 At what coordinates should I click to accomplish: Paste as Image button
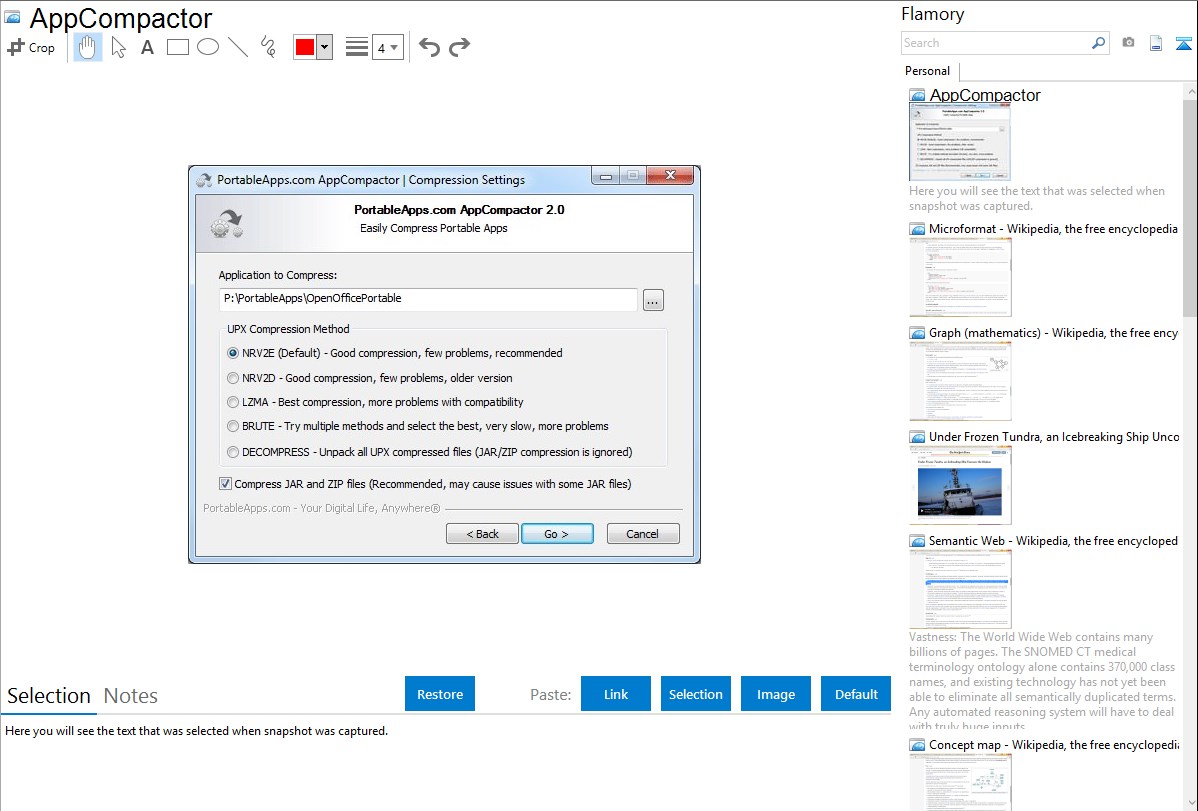(x=776, y=694)
